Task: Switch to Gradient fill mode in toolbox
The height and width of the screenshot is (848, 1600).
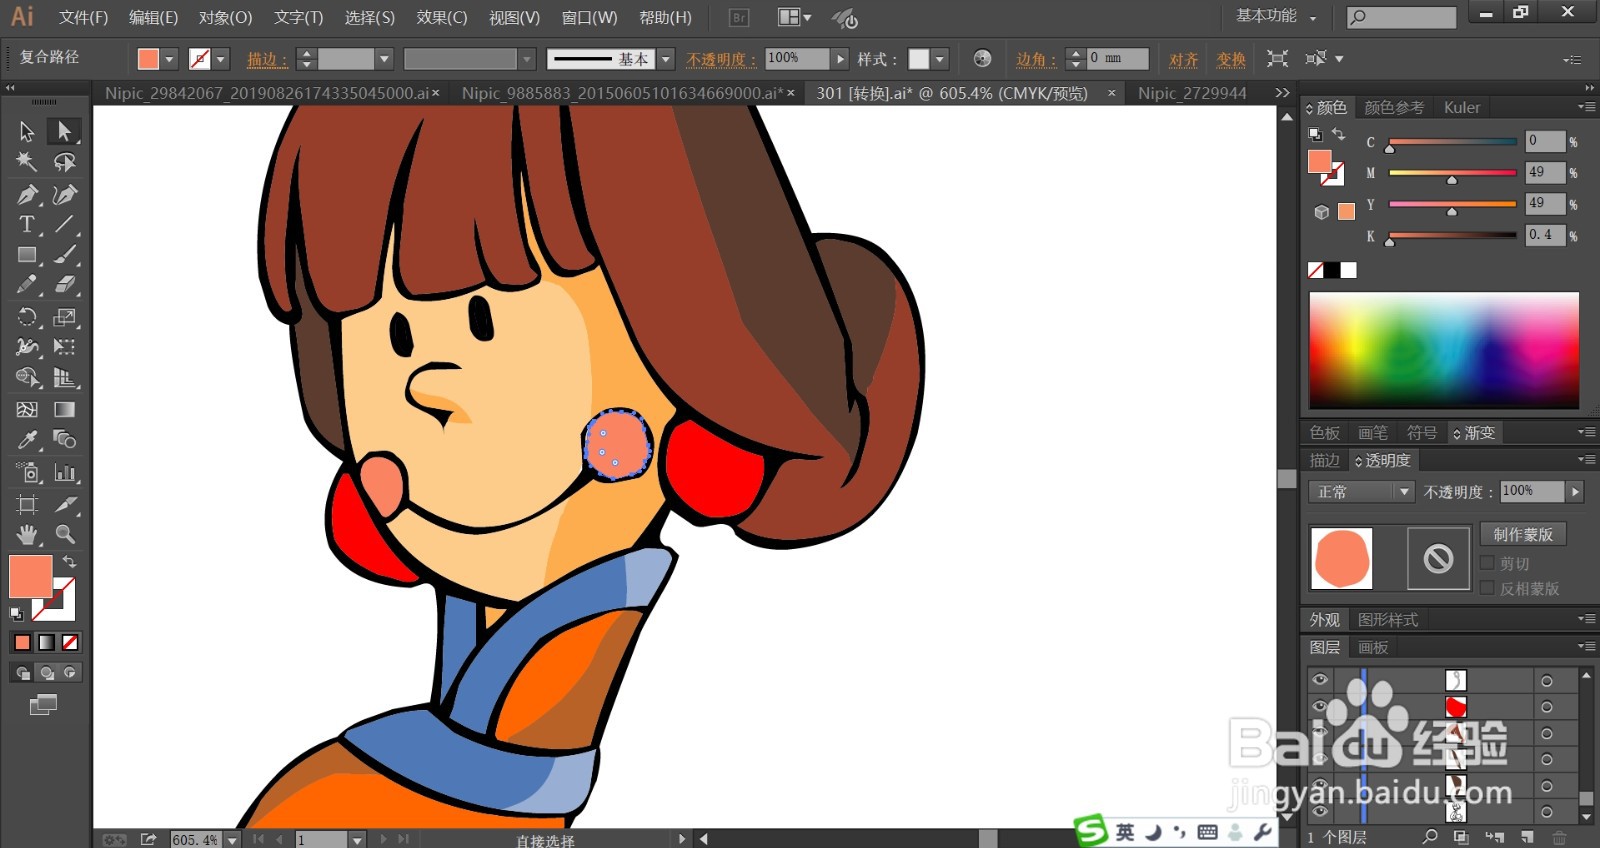Action: click(46, 642)
